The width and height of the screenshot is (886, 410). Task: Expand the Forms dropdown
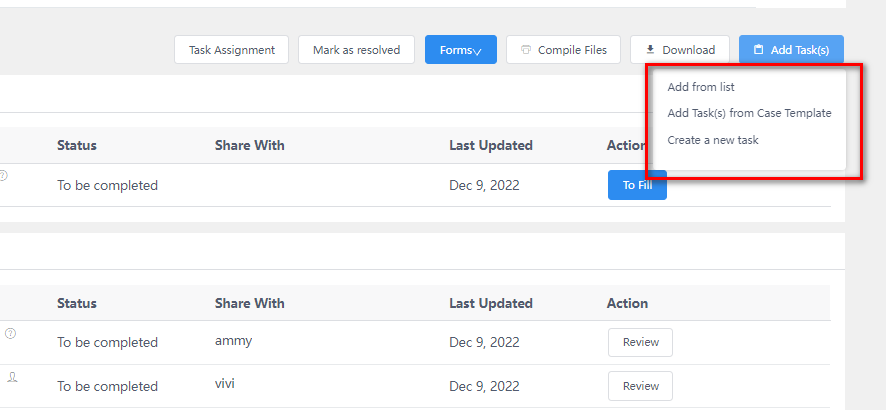coord(460,50)
